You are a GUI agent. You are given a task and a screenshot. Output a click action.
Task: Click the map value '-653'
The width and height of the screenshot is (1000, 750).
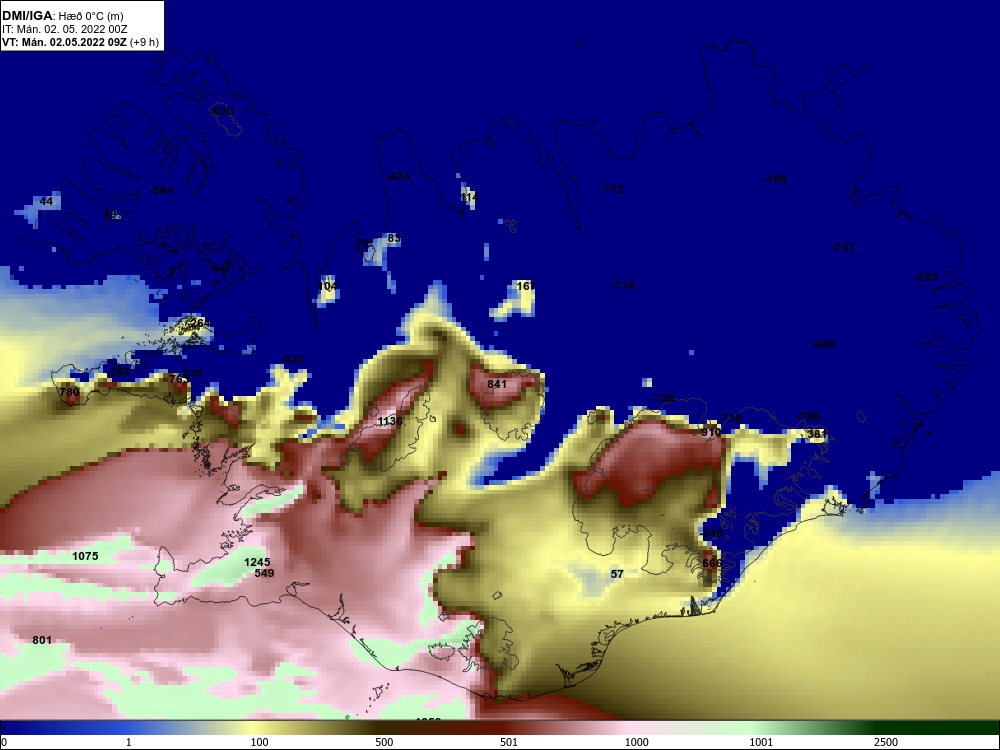tap(926, 277)
